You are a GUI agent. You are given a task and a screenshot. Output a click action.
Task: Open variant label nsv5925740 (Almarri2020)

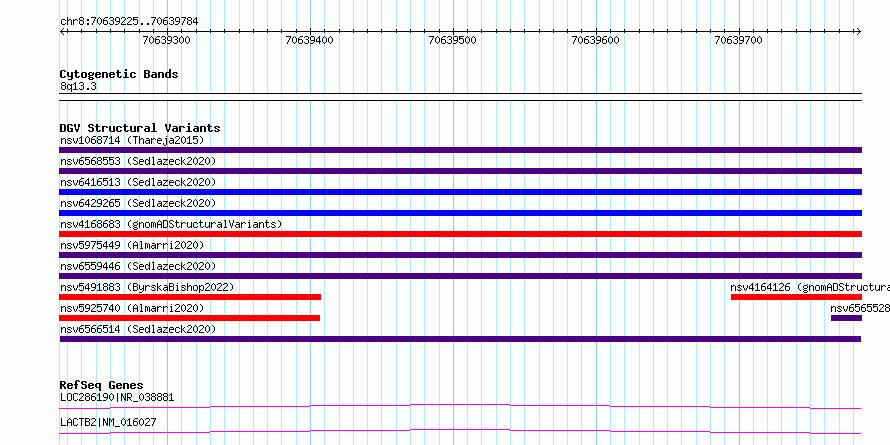coord(132,308)
